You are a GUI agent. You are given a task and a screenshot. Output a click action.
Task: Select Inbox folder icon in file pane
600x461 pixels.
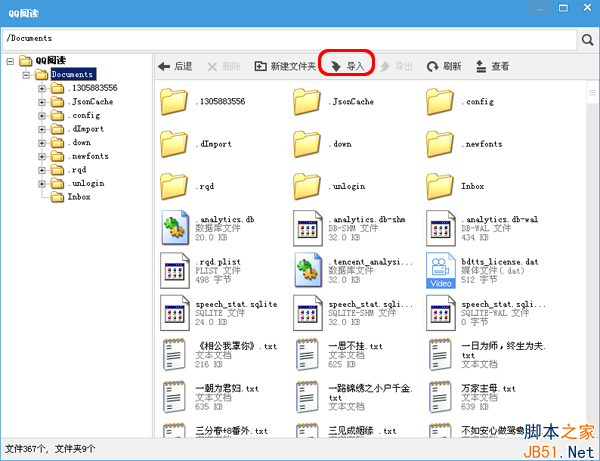coord(440,186)
